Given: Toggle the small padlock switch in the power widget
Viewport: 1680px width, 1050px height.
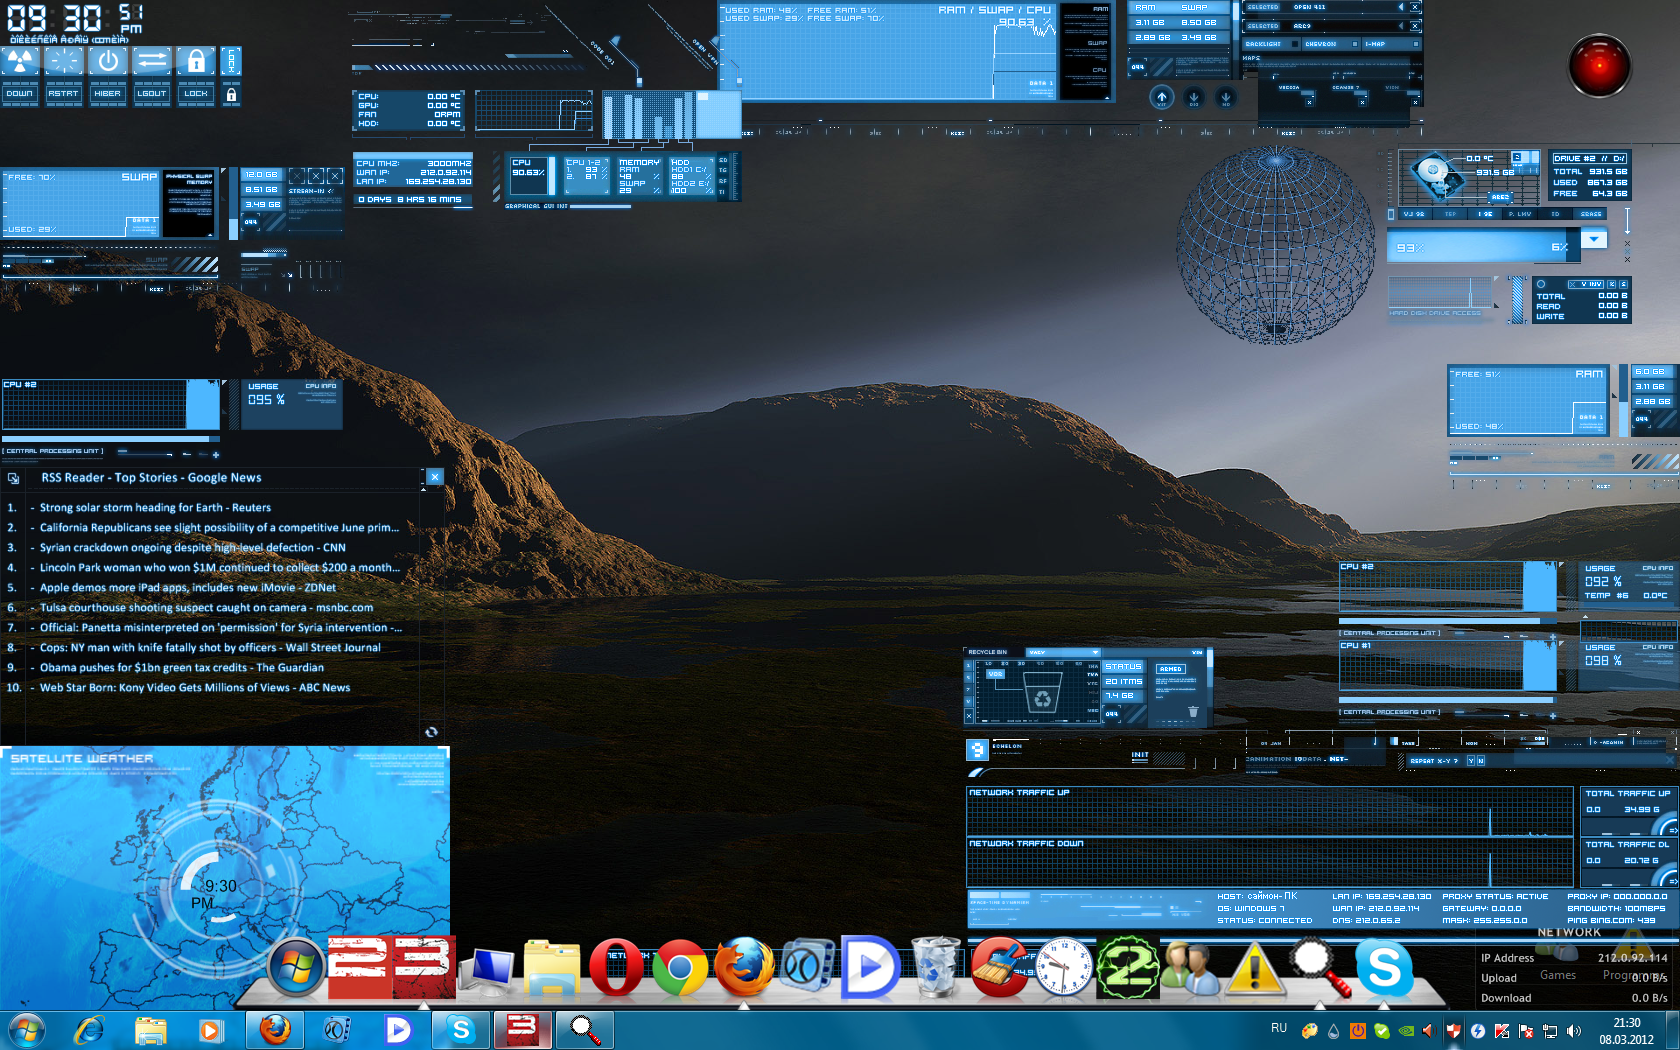Looking at the screenshot, I should (x=231, y=94).
